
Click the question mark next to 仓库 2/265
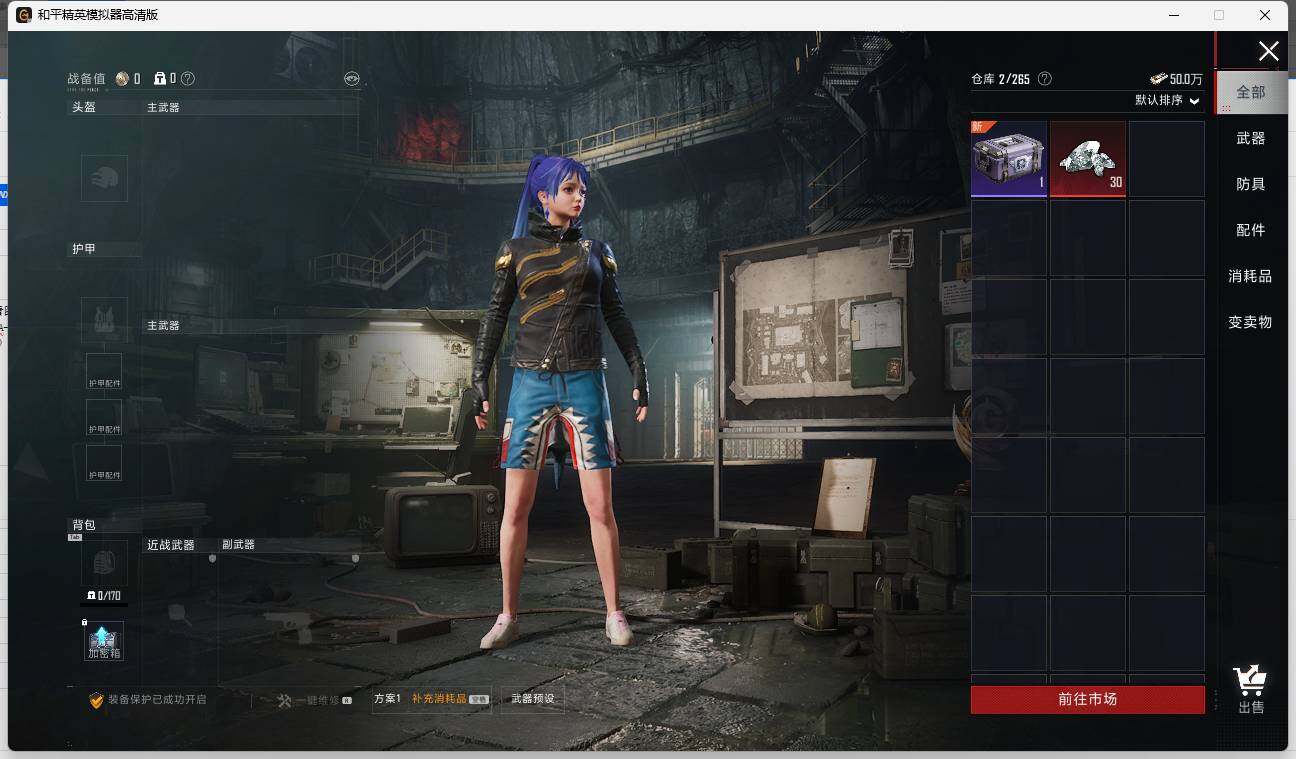click(1045, 78)
